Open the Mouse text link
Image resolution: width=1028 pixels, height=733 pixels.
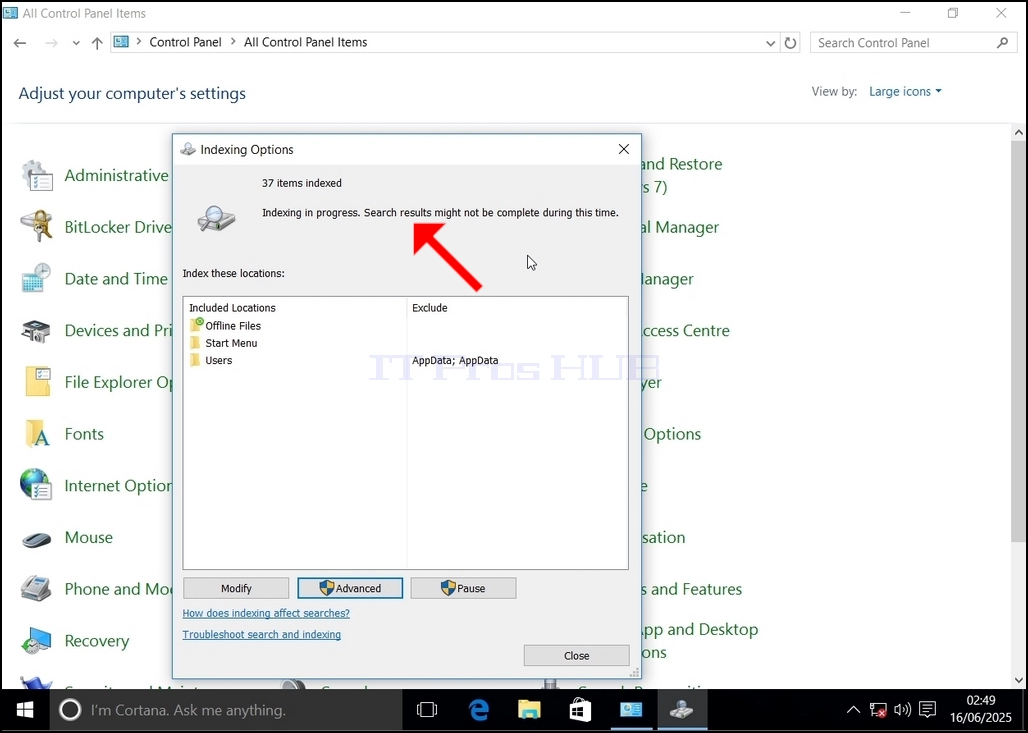(x=89, y=538)
